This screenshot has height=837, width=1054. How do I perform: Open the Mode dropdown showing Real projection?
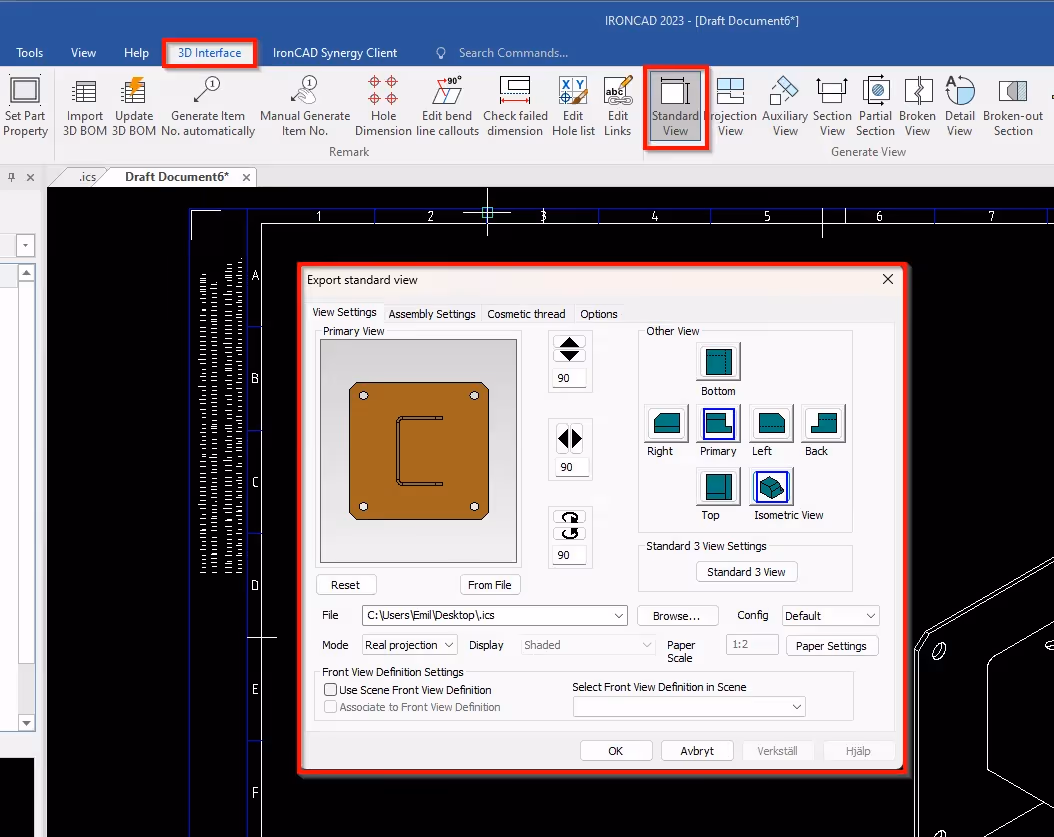pos(409,645)
